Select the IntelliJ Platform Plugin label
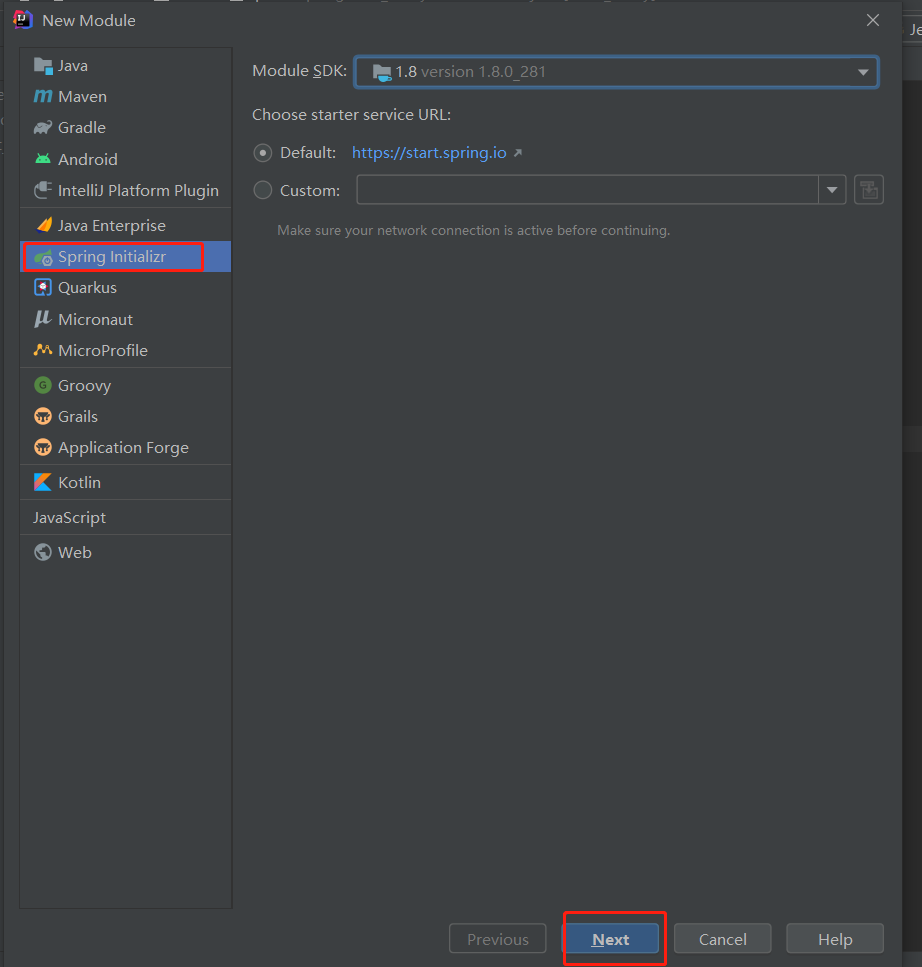 138,191
